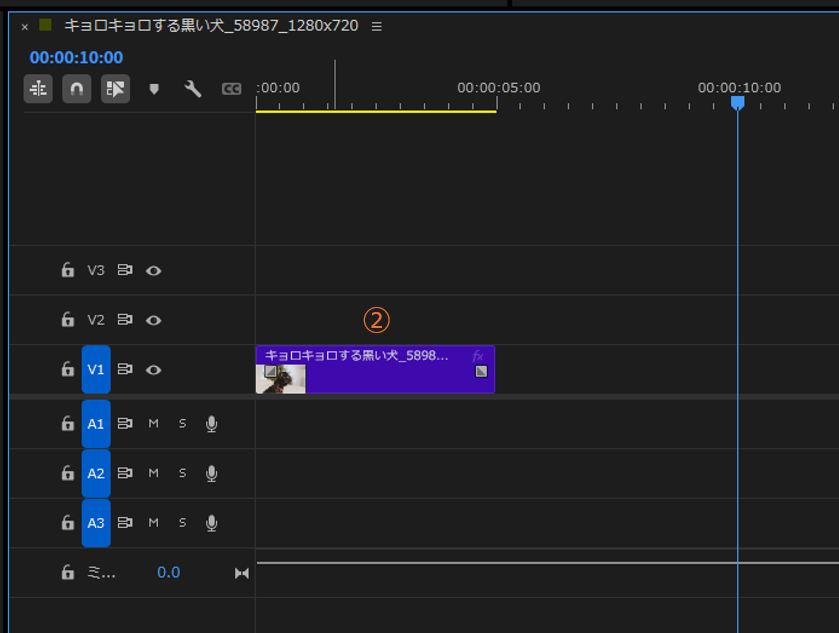
Task: Solo audio track A3
Action: point(182,522)
